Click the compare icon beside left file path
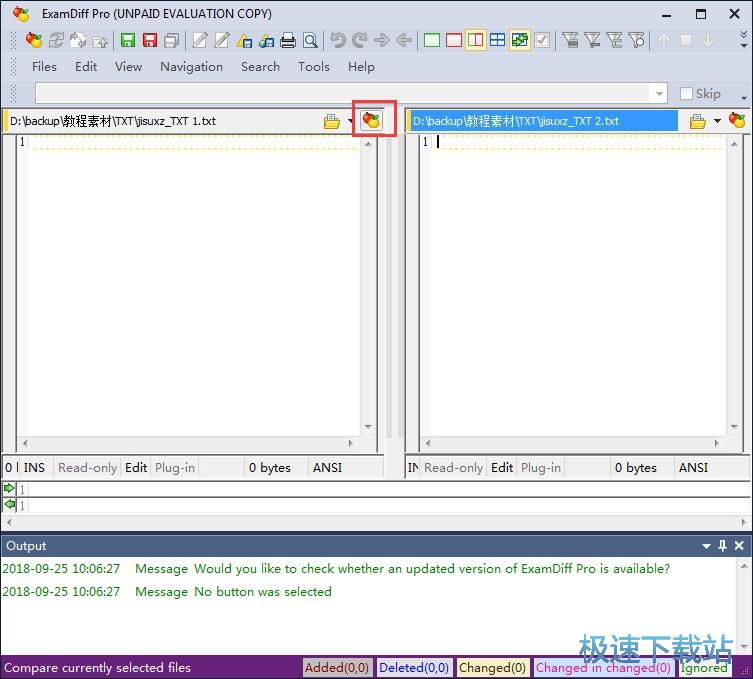753x679 pixels. (x=371, y=121)
